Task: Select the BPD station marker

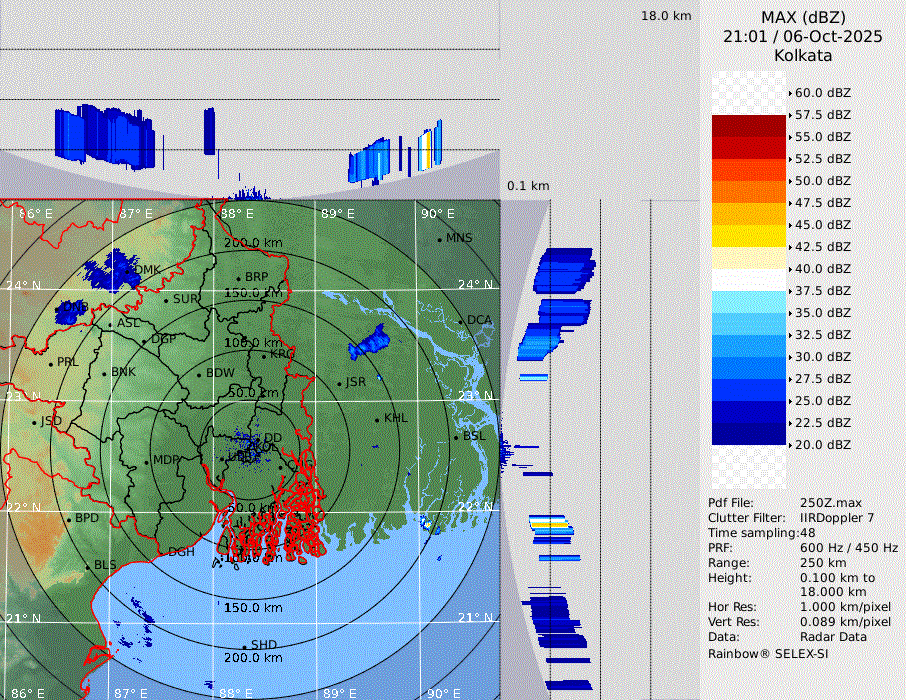Action: click(68, 519)
